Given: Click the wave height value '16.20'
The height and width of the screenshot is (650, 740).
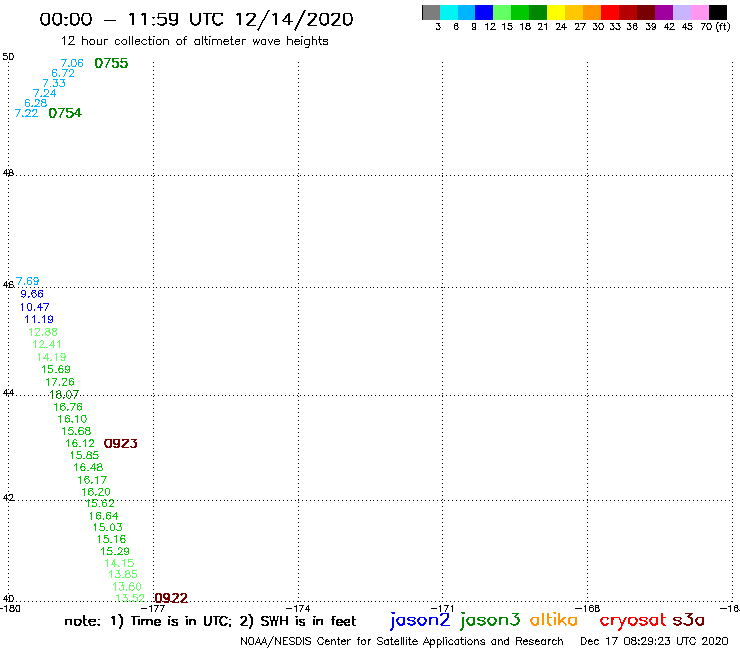Looking at the screenshot, I should 96,492.
